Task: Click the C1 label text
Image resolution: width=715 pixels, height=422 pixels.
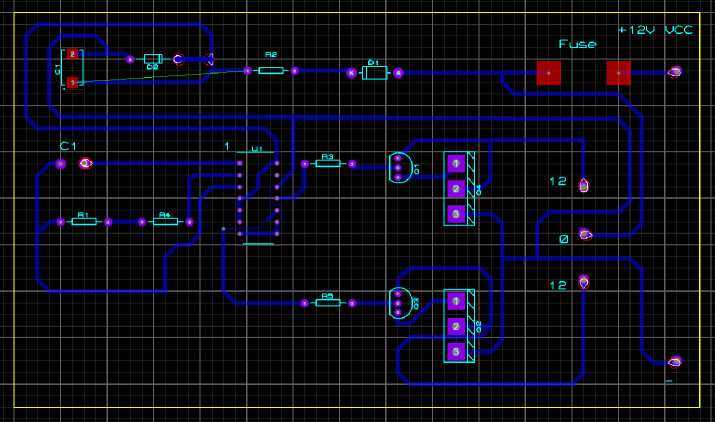Action: pos(68,146)
